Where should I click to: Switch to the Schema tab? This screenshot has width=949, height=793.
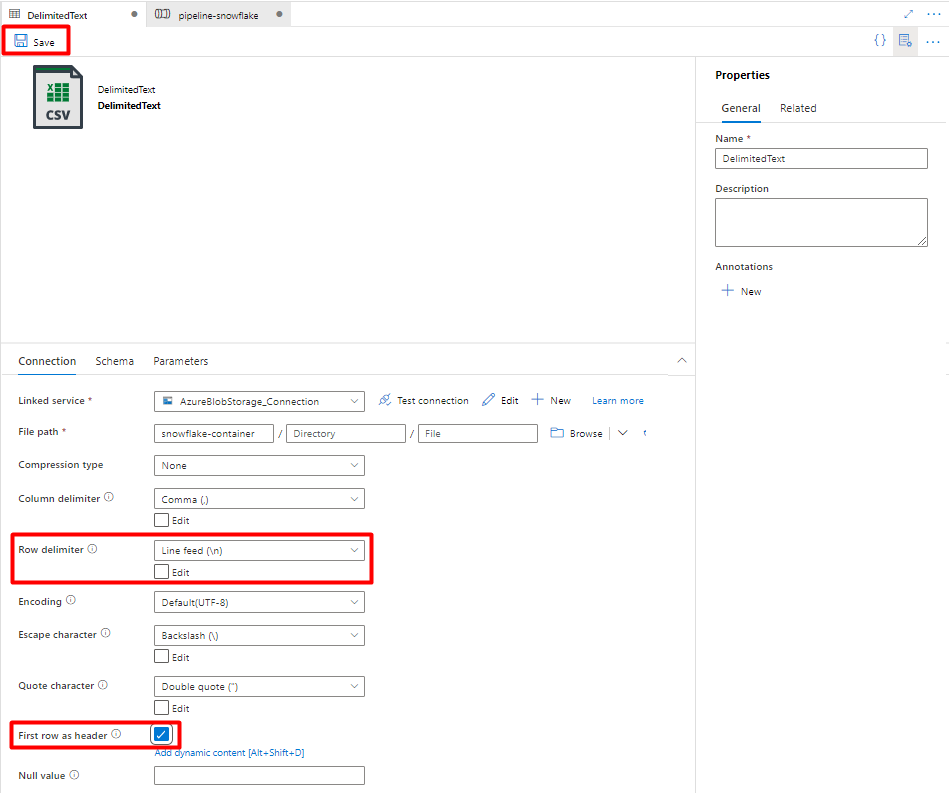114,361
